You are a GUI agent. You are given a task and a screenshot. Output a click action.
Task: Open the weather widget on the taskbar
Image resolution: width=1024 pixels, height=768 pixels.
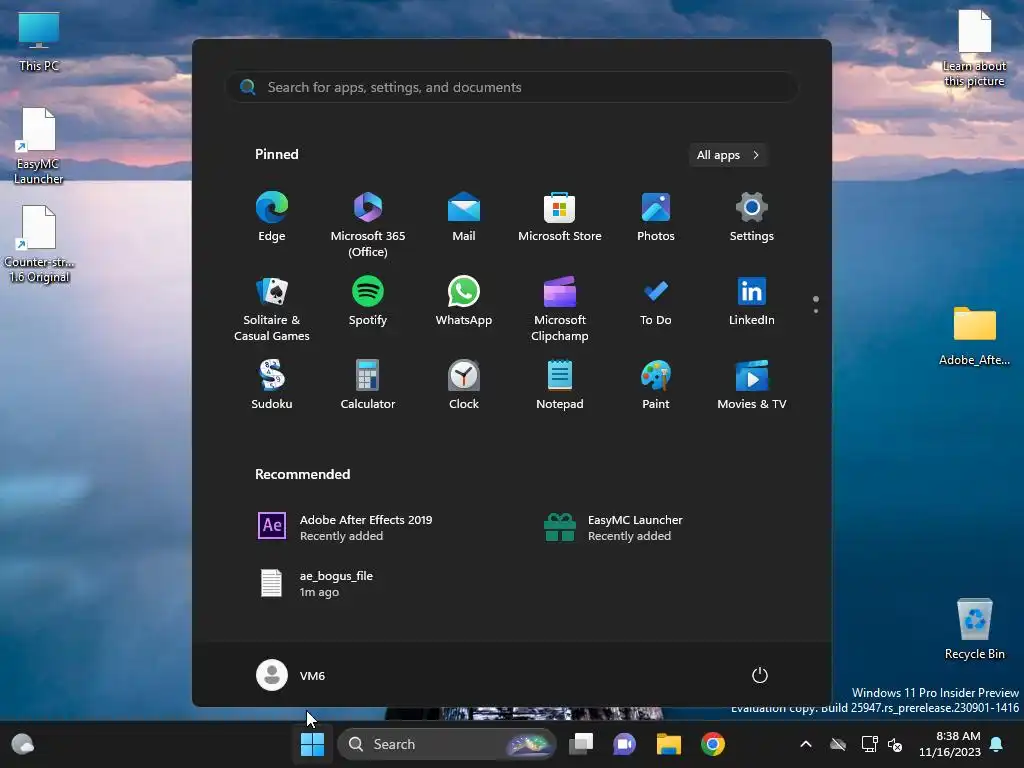pos(23,744)
